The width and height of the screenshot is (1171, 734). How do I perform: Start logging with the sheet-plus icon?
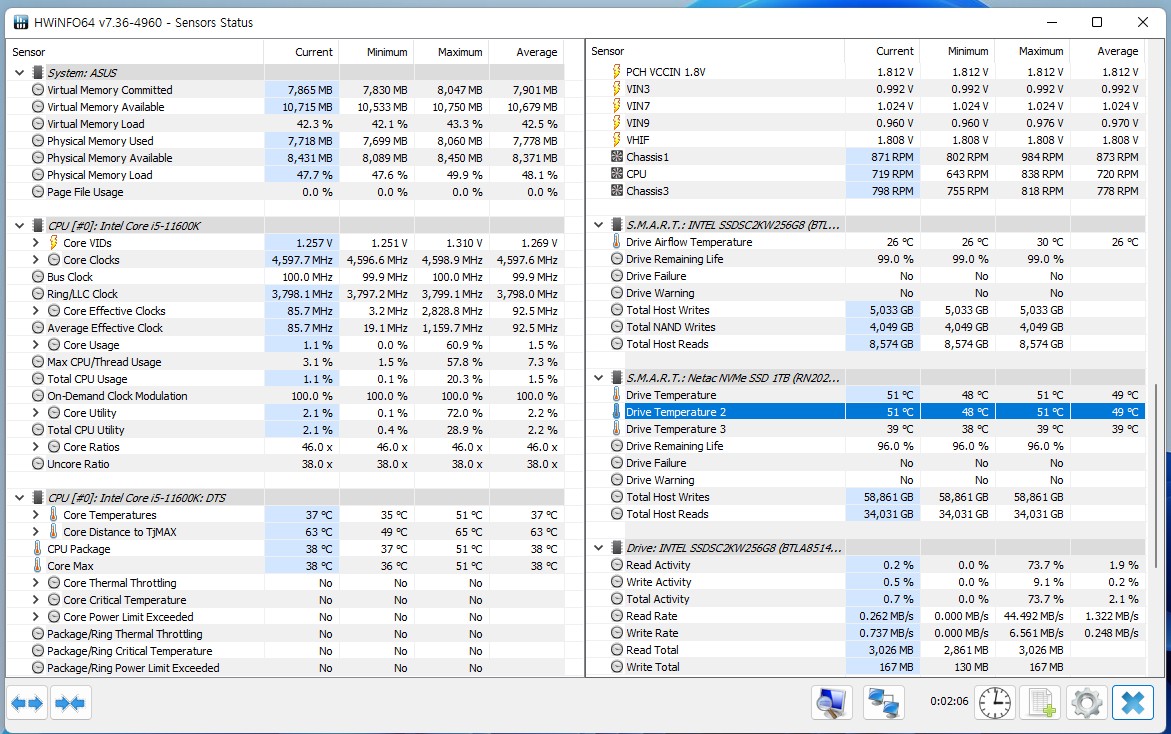pos(1041,703)
